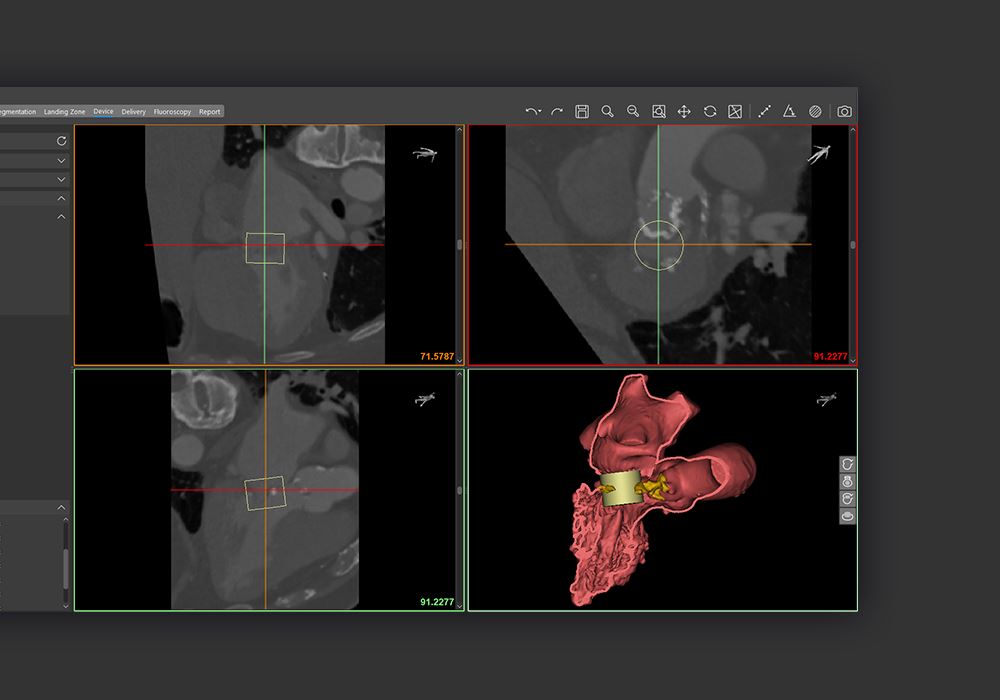The height and width of the screenshot is (700, 1000).
Task: Select the distance measurement line tool
Action: pos(764,112)
